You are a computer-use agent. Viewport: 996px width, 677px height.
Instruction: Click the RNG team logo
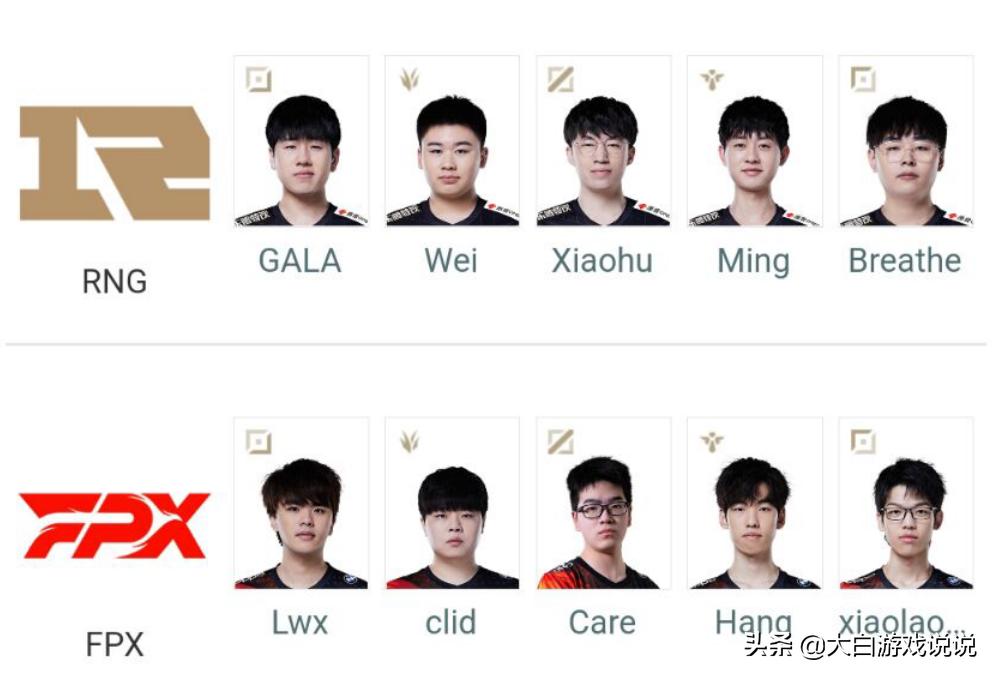pyautogui.click(x=115, y=163)
